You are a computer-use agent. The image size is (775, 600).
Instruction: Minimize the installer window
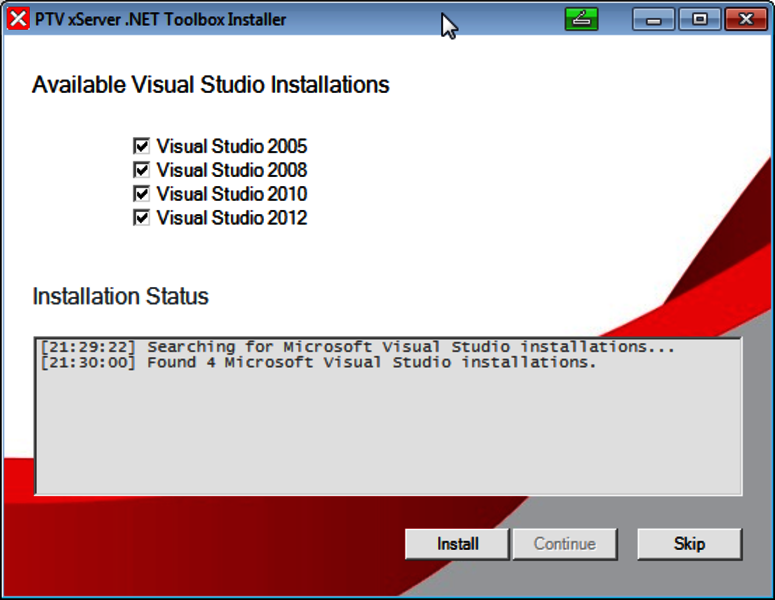(653, 19)
